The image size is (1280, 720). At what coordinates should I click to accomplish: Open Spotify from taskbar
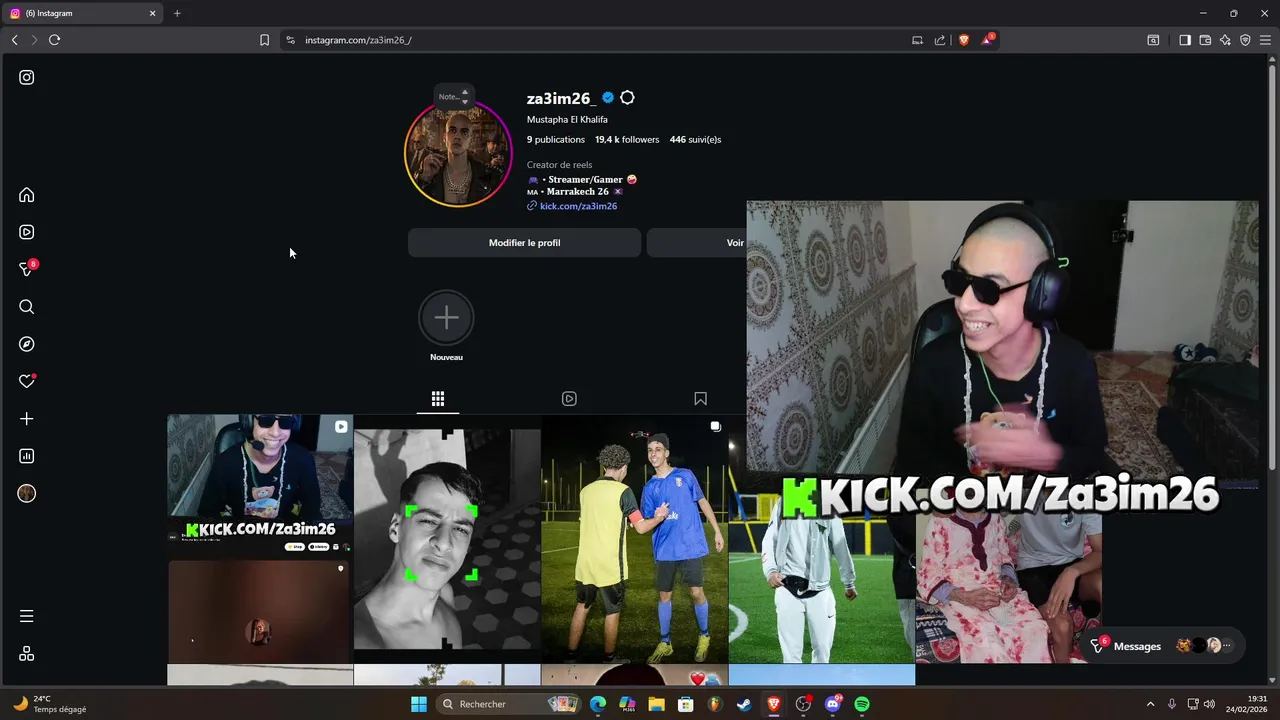tap(862, 704)
